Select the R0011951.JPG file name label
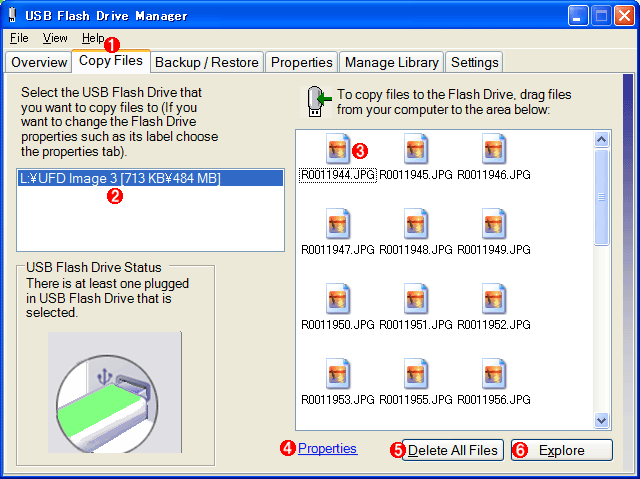Viewport: 640px width, 479px height. [416, 325]
